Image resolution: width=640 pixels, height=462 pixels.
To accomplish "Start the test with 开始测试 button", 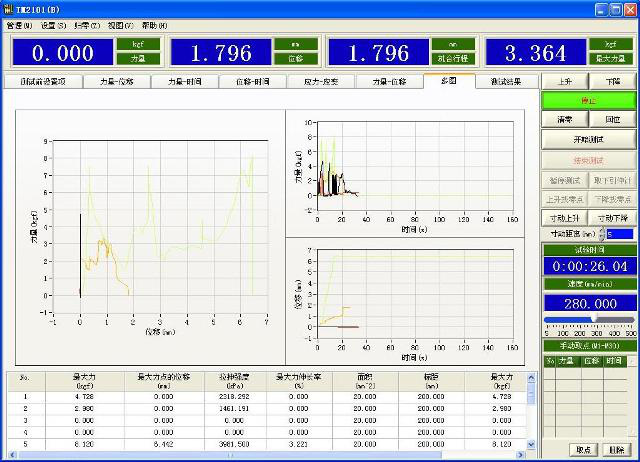I will pos(589,140).
